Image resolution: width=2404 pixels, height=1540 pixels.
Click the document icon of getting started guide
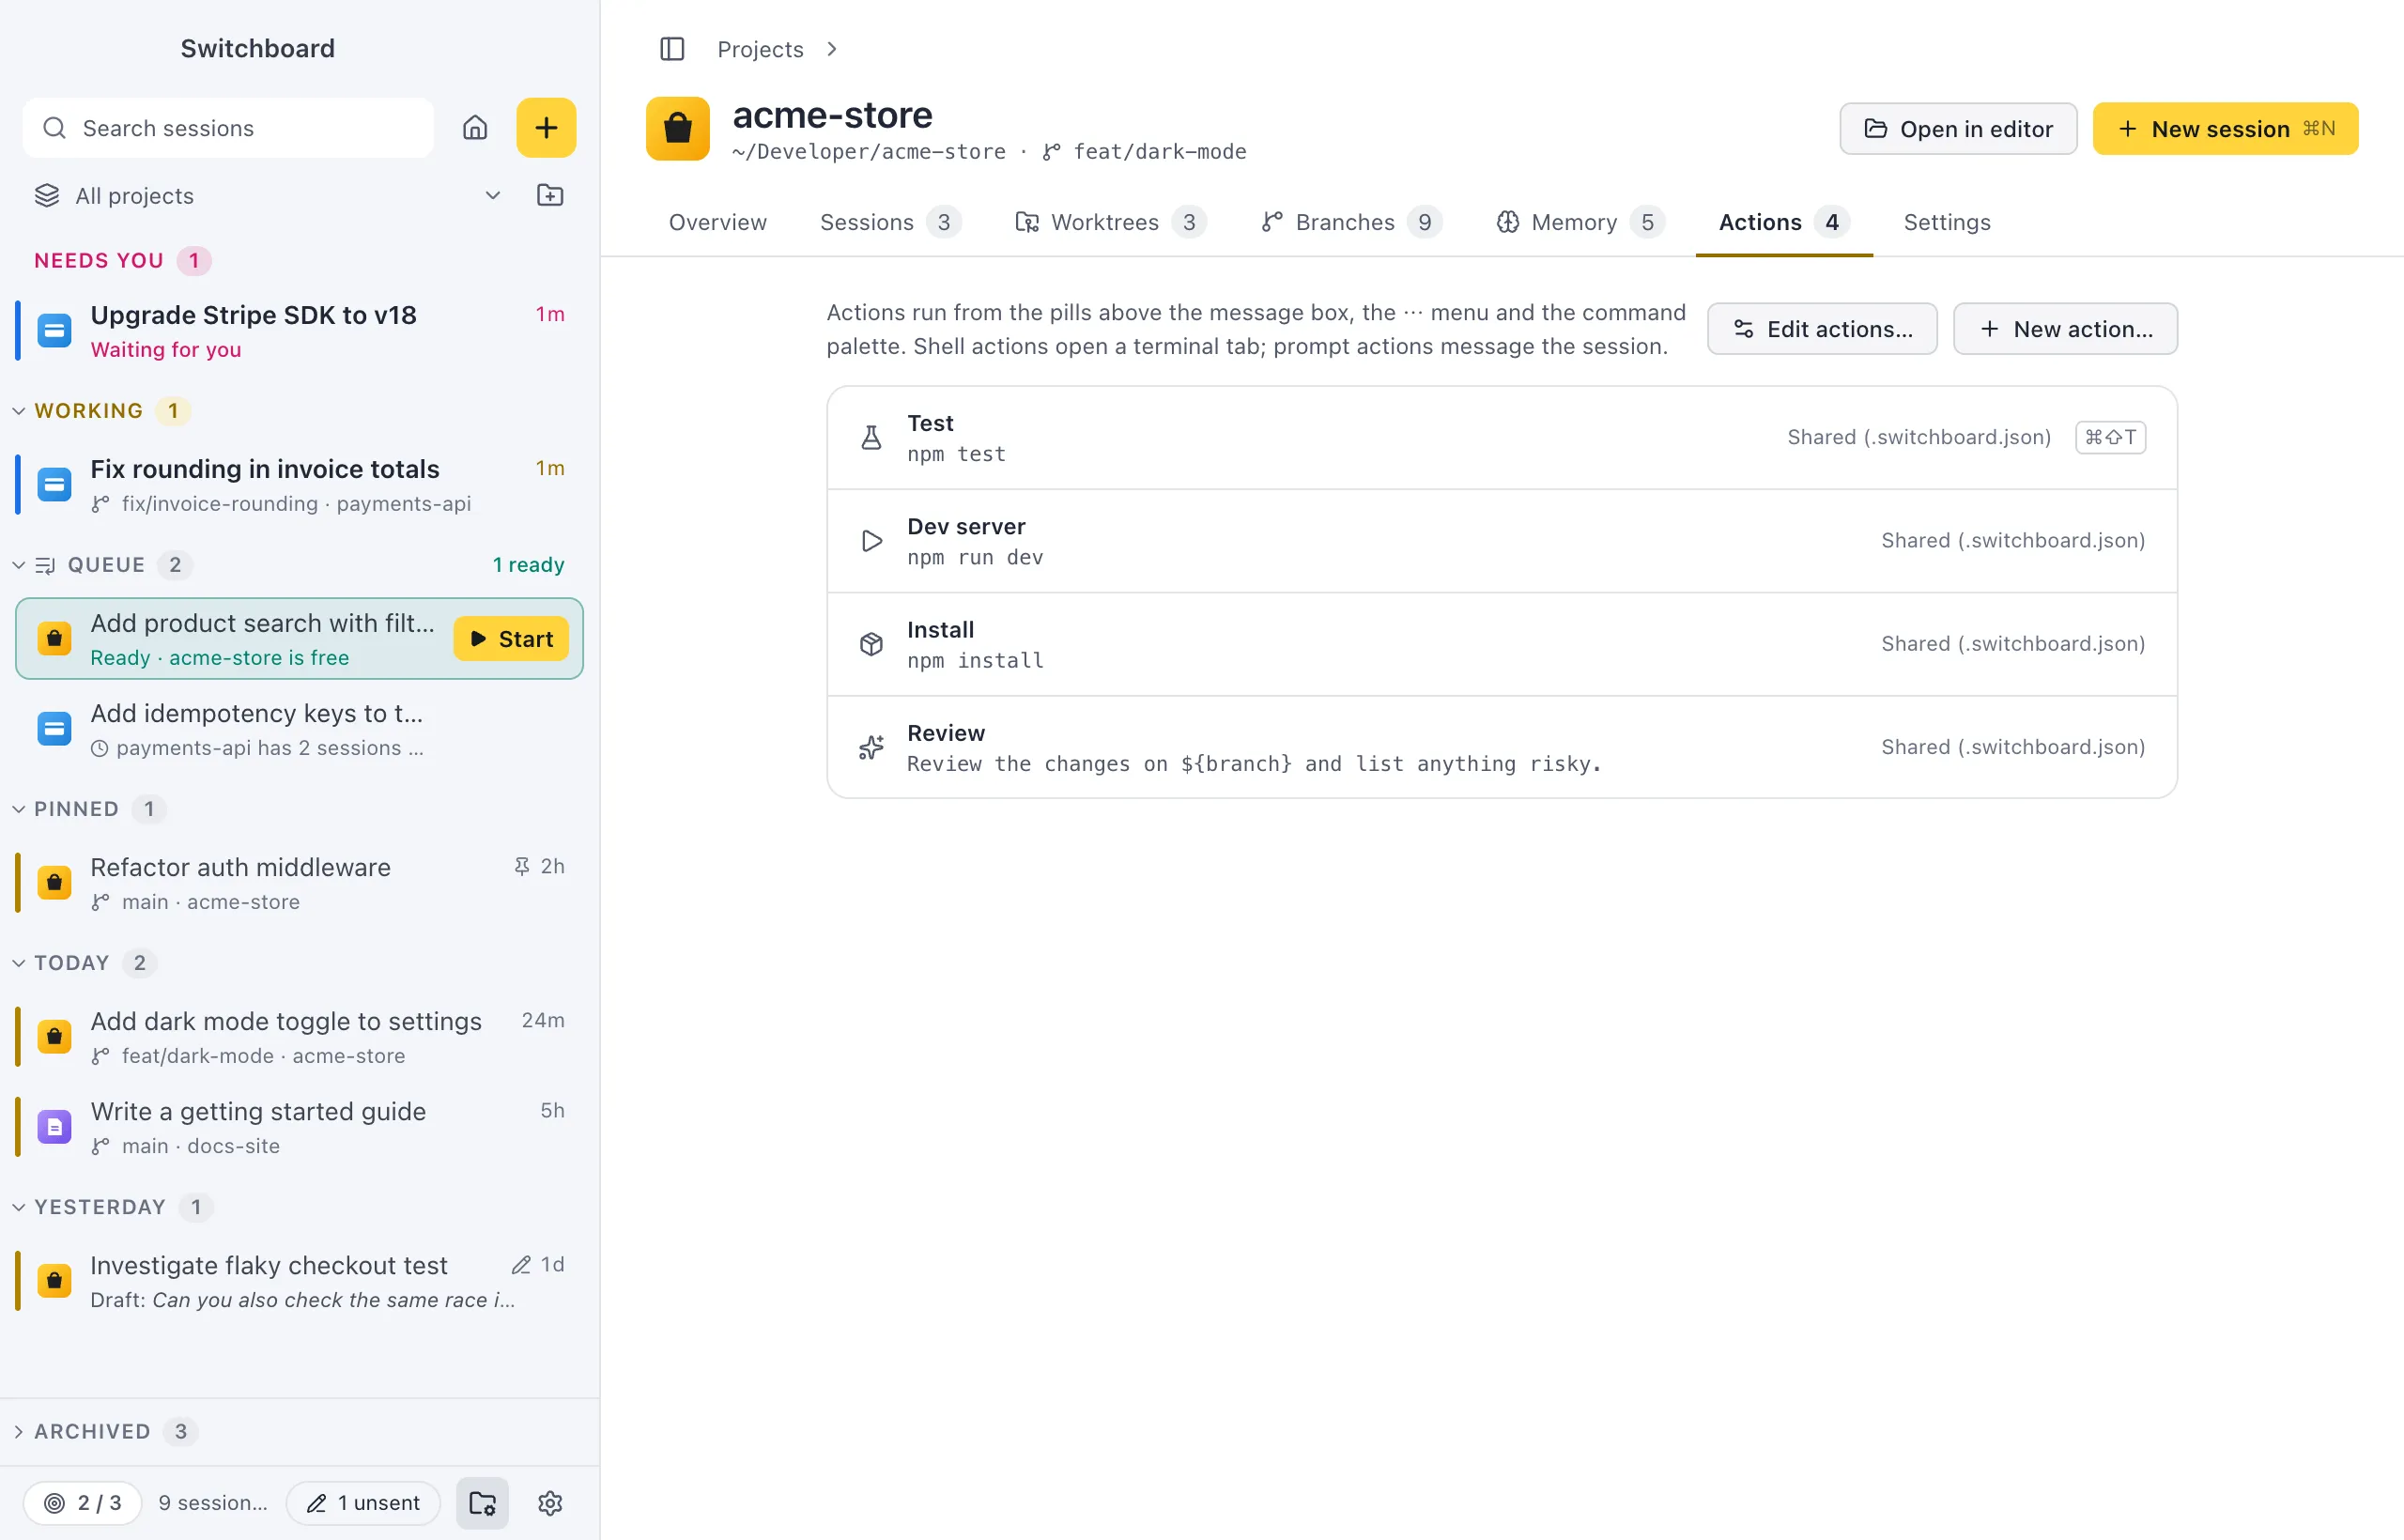pyautogui.click(x=54, y=1127)
